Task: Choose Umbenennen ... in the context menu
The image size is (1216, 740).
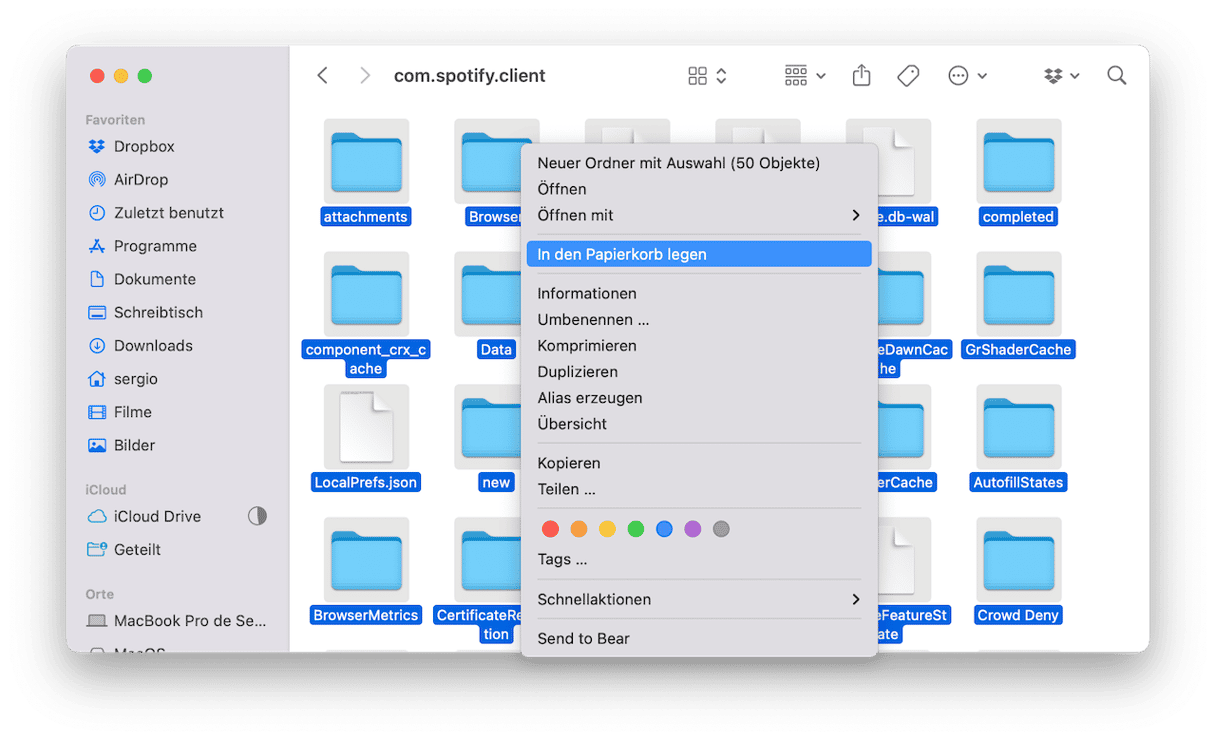Action: coord(699,319)
